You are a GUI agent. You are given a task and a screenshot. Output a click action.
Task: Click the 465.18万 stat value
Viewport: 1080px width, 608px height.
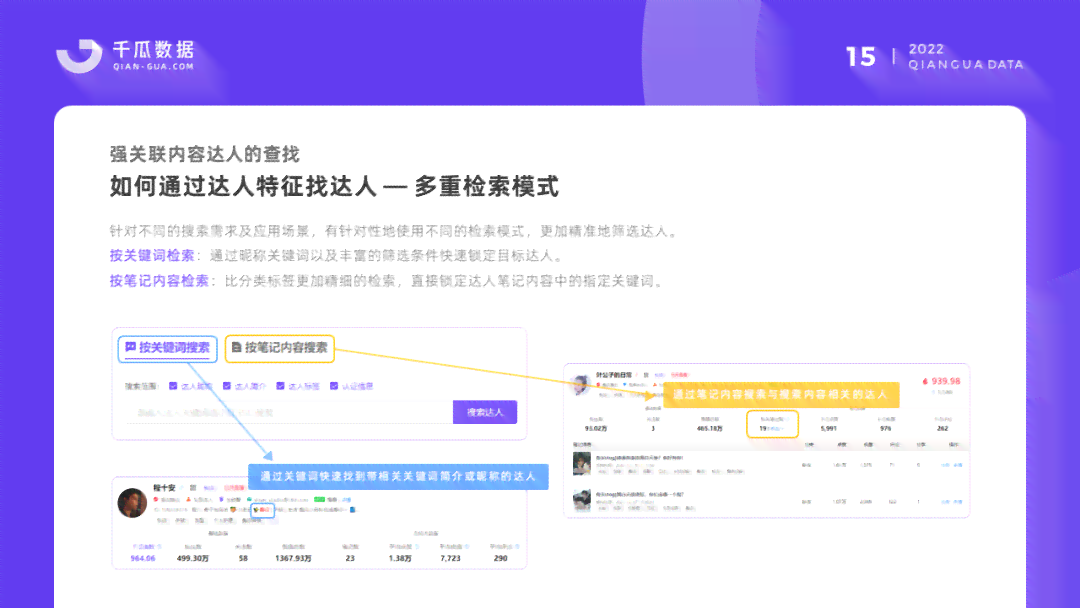point(709,428)
